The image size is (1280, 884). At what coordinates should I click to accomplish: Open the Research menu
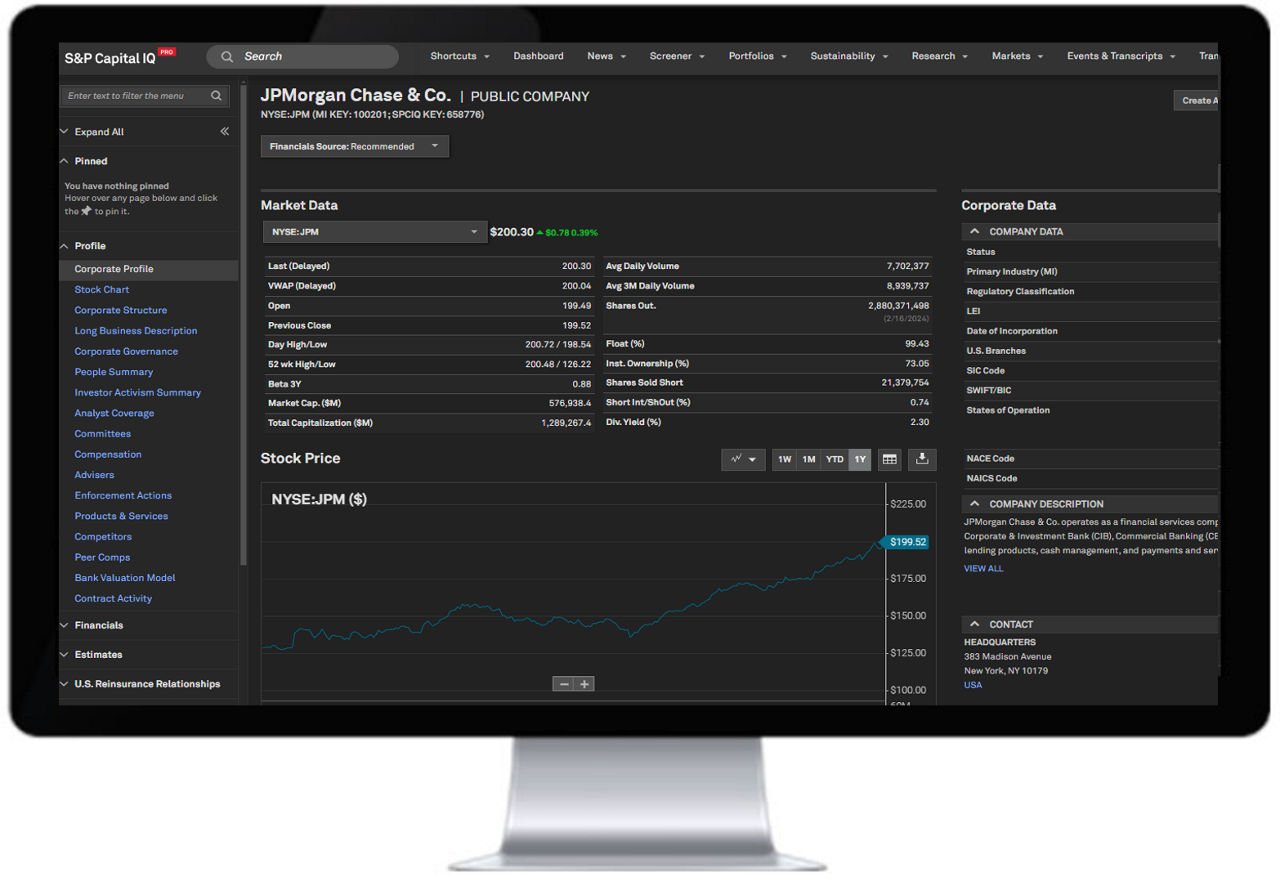click(940, 57)
